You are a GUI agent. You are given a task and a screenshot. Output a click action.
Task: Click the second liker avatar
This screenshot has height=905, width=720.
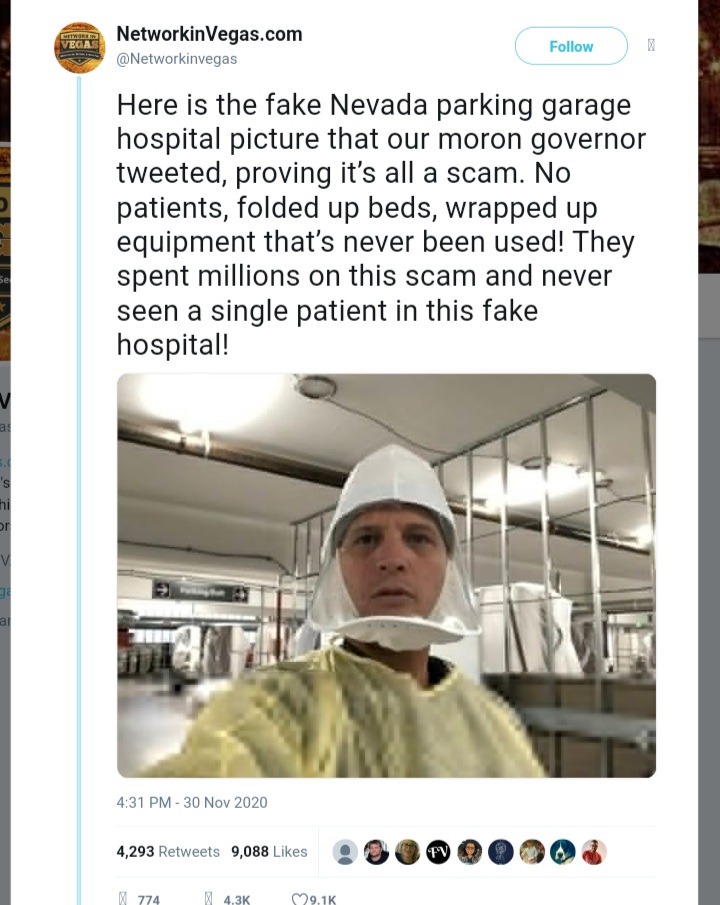tap(376, 852)
